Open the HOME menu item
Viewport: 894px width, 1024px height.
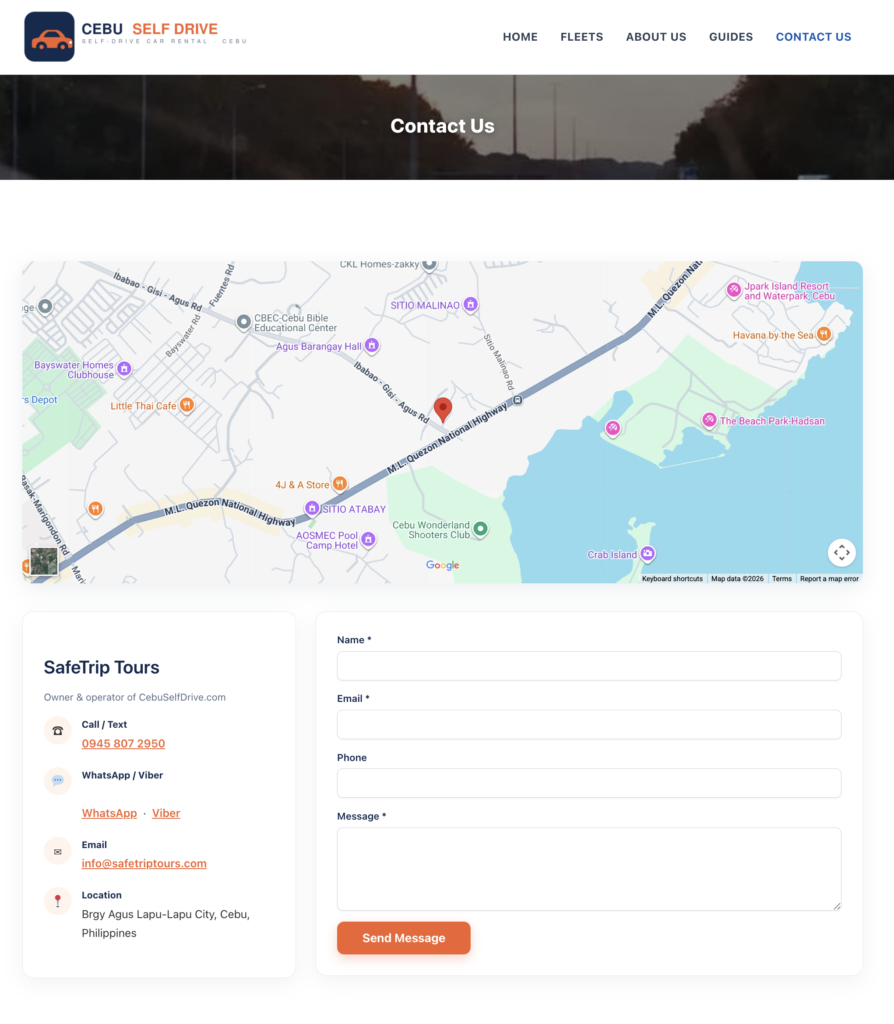[520, 37]
